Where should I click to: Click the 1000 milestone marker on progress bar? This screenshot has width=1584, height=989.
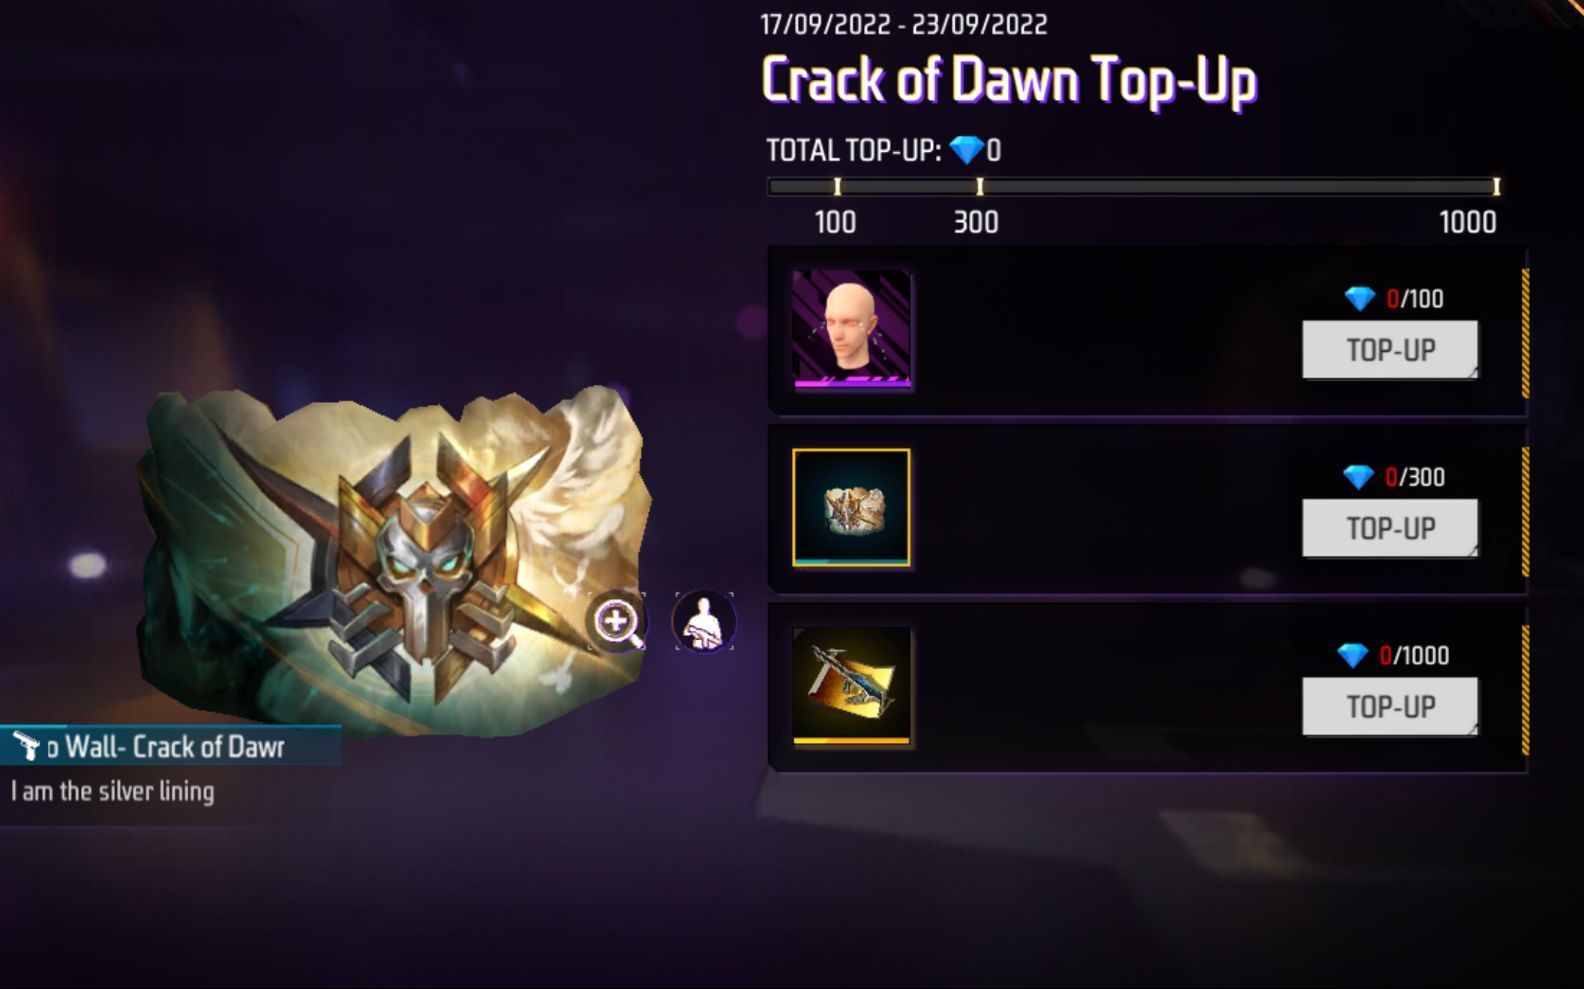click(1496, 187)
